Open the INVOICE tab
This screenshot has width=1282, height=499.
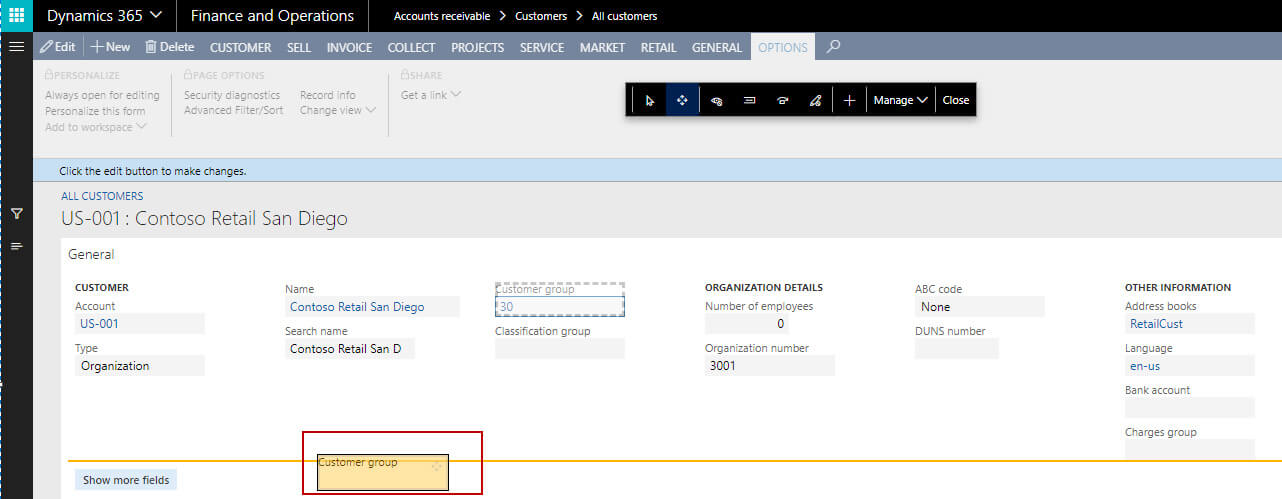point(349,47)
